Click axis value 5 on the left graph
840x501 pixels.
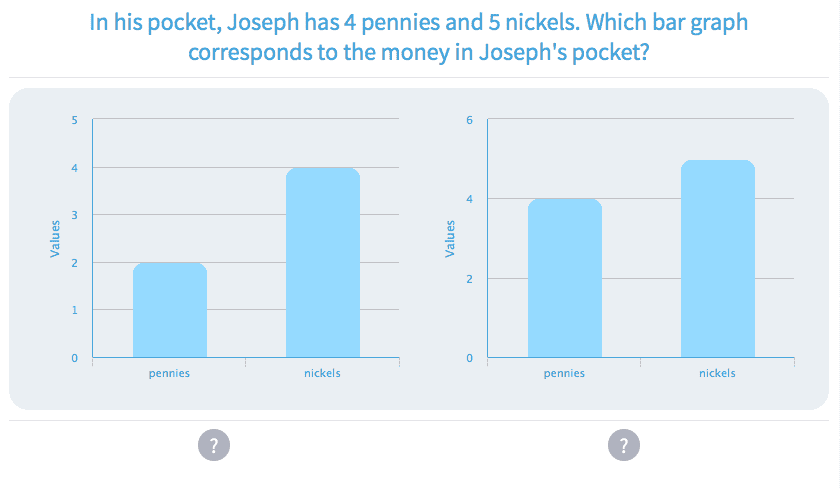click(74, 120)
